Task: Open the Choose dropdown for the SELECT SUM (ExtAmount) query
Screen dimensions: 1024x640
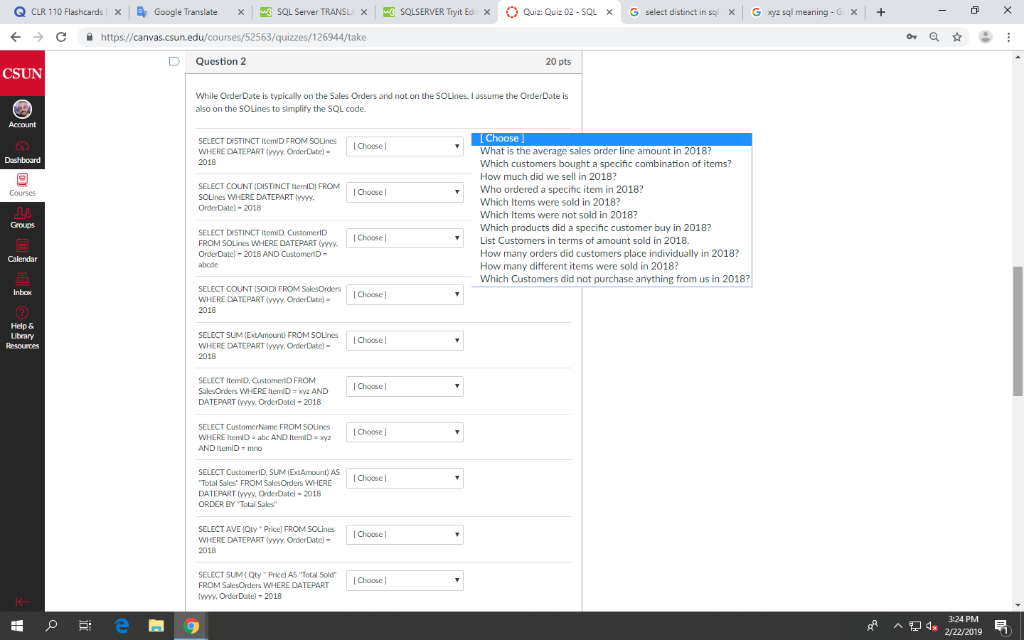Action: click(x=404, y=340)
